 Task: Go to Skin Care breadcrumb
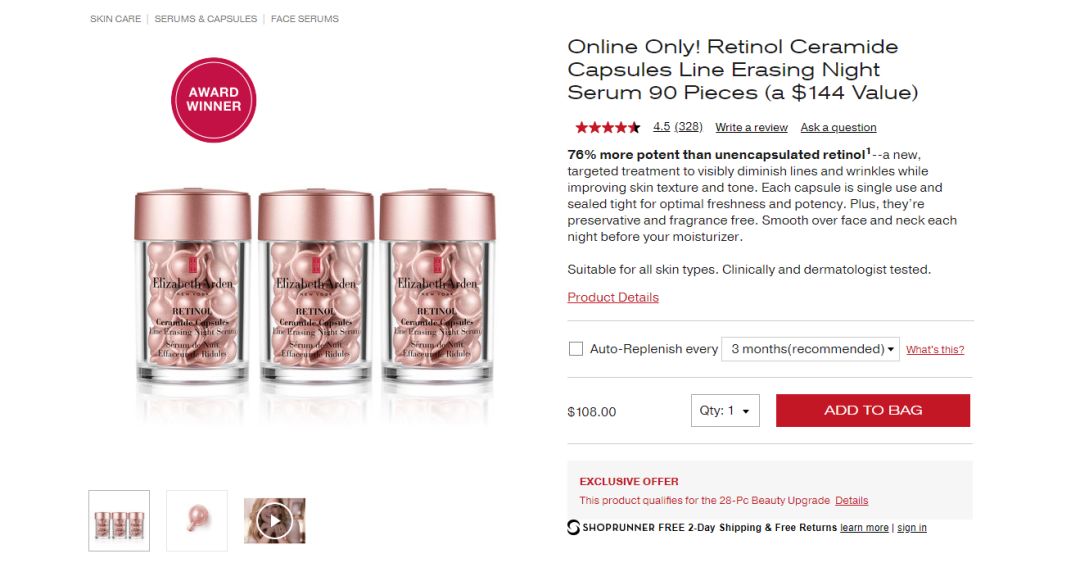[116, 19]
